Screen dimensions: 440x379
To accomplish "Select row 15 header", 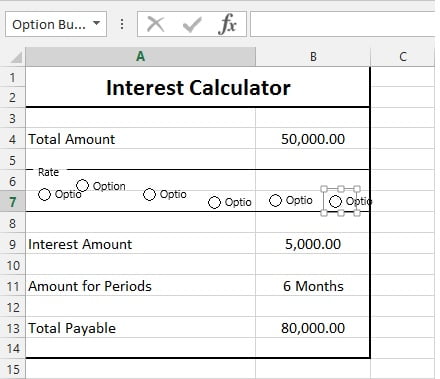I will (x=13, y=369).
